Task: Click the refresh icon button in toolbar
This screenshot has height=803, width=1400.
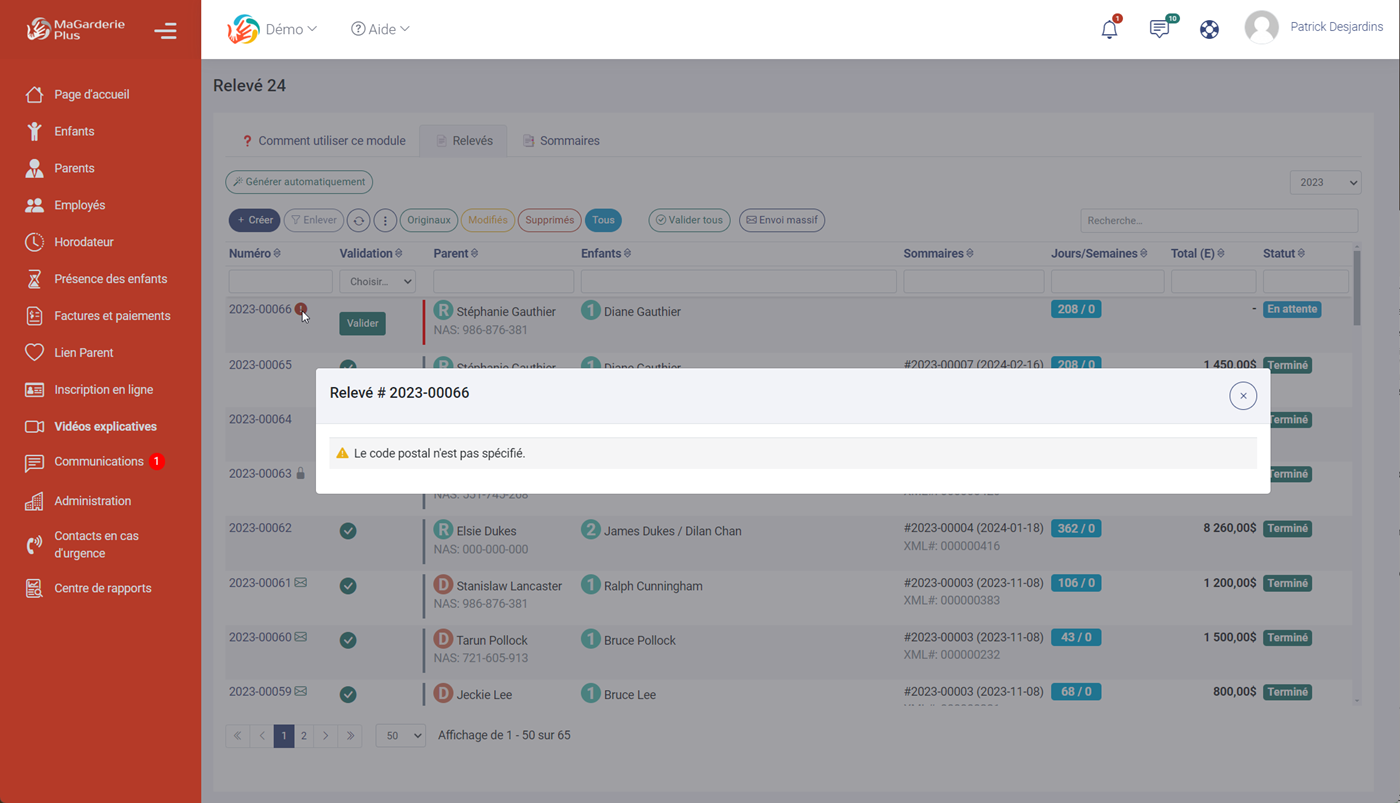Action: [358, 221]
